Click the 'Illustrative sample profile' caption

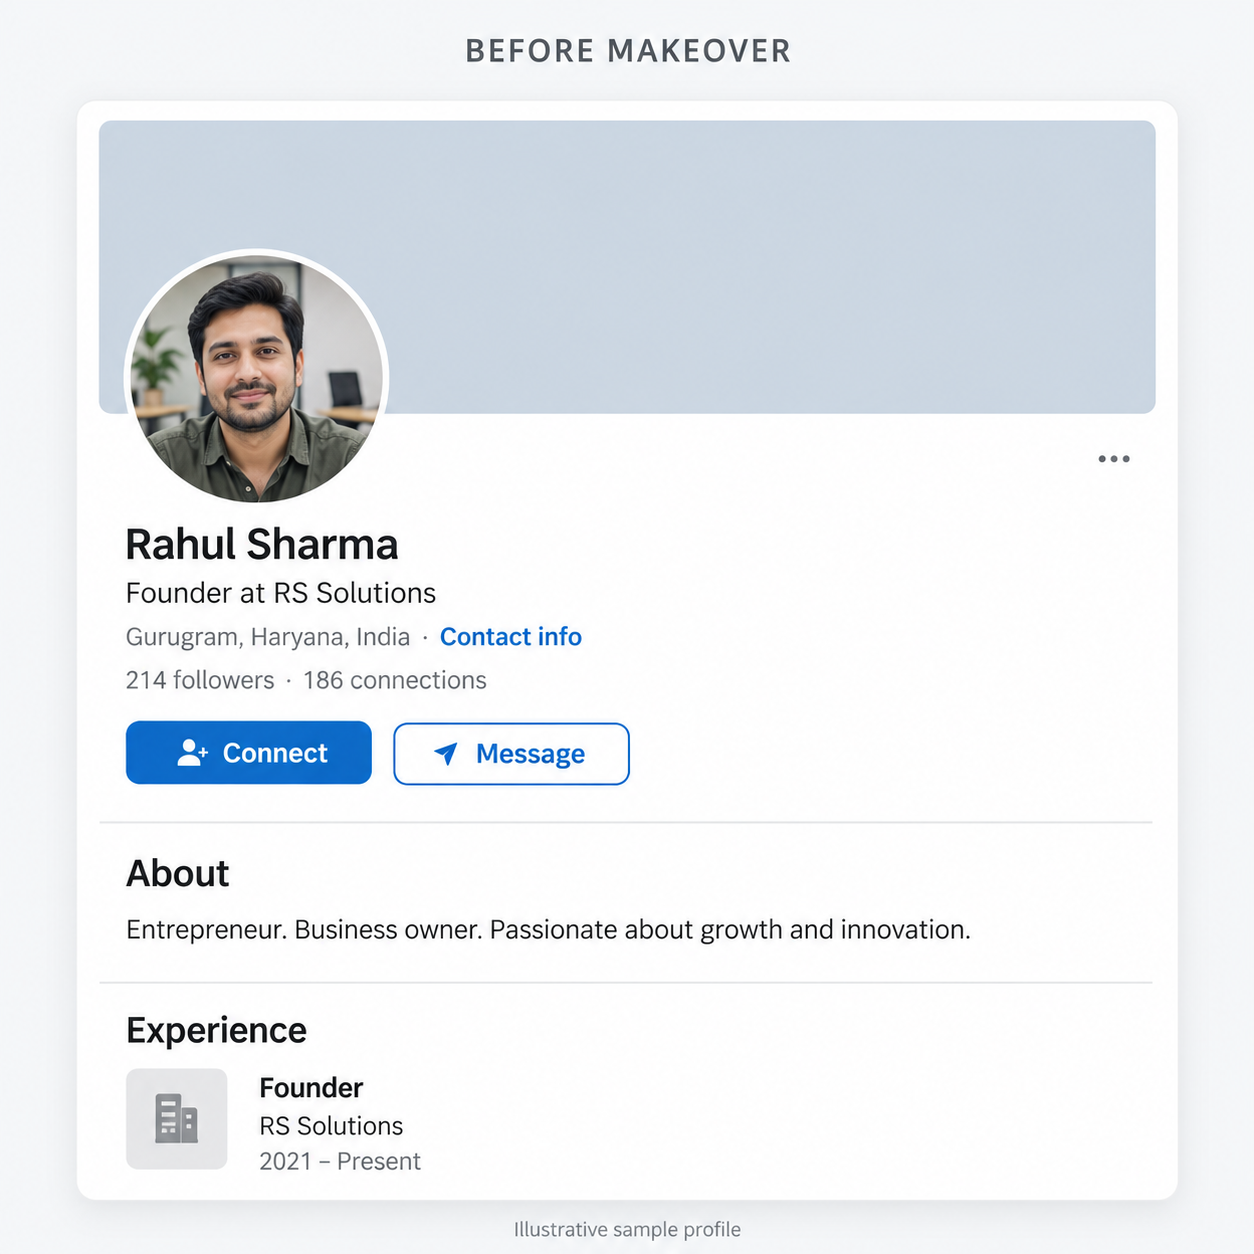tap(627, 1229)
